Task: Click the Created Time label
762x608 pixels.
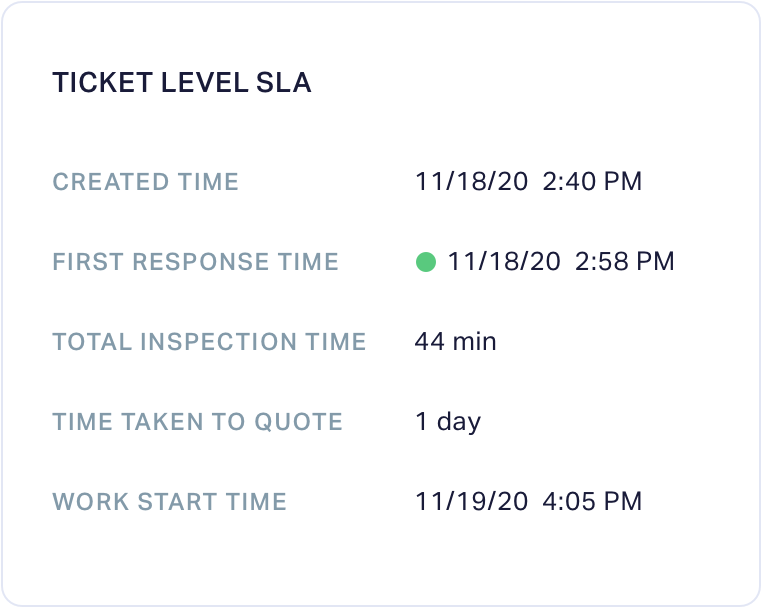Action: [x=145, y=182]
